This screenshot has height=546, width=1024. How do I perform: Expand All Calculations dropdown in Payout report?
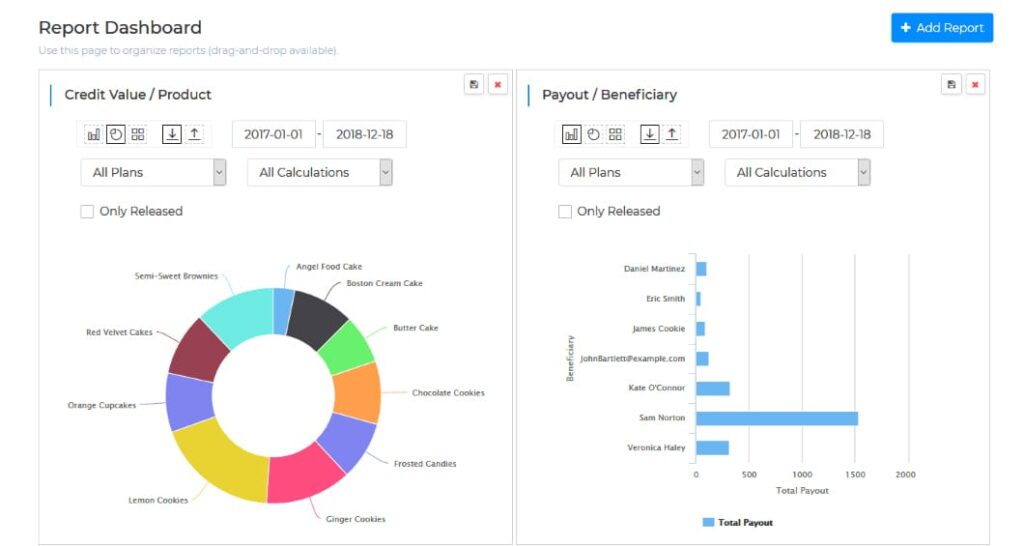pyautogui.click(x=797, y=172)
